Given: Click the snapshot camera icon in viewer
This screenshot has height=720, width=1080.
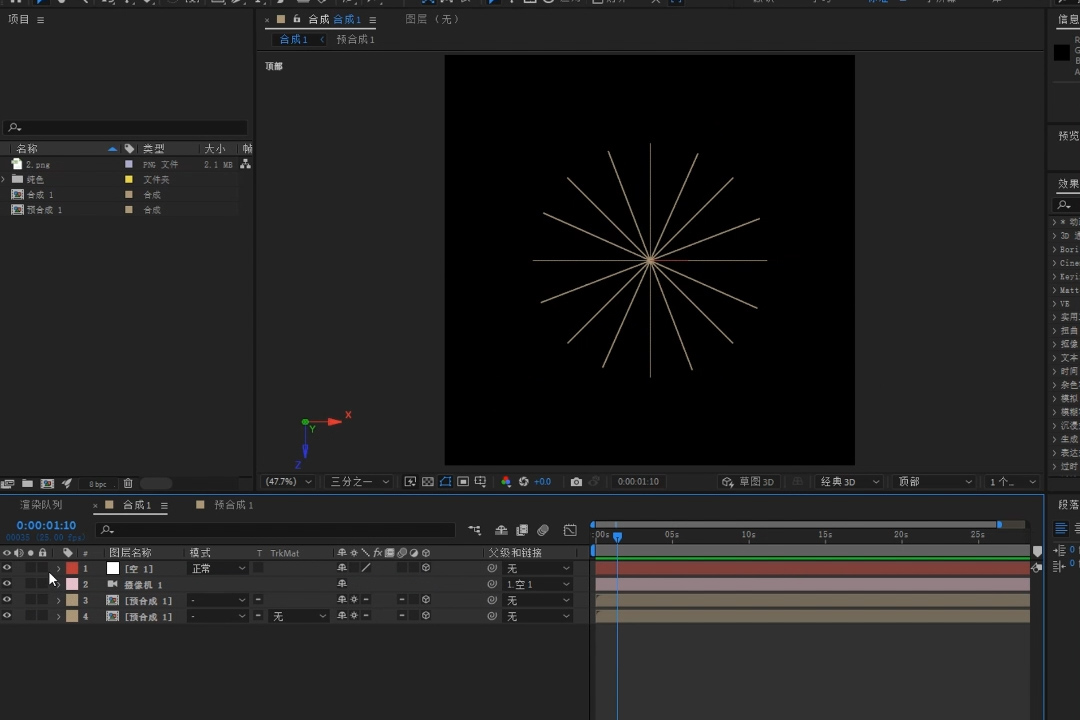Looking at the screenshot, I should (x=576, y=482).
